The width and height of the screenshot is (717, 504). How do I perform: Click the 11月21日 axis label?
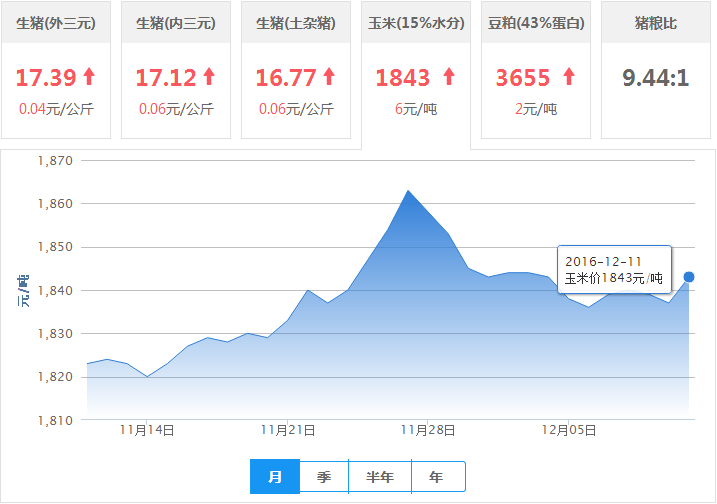point(288,430)
